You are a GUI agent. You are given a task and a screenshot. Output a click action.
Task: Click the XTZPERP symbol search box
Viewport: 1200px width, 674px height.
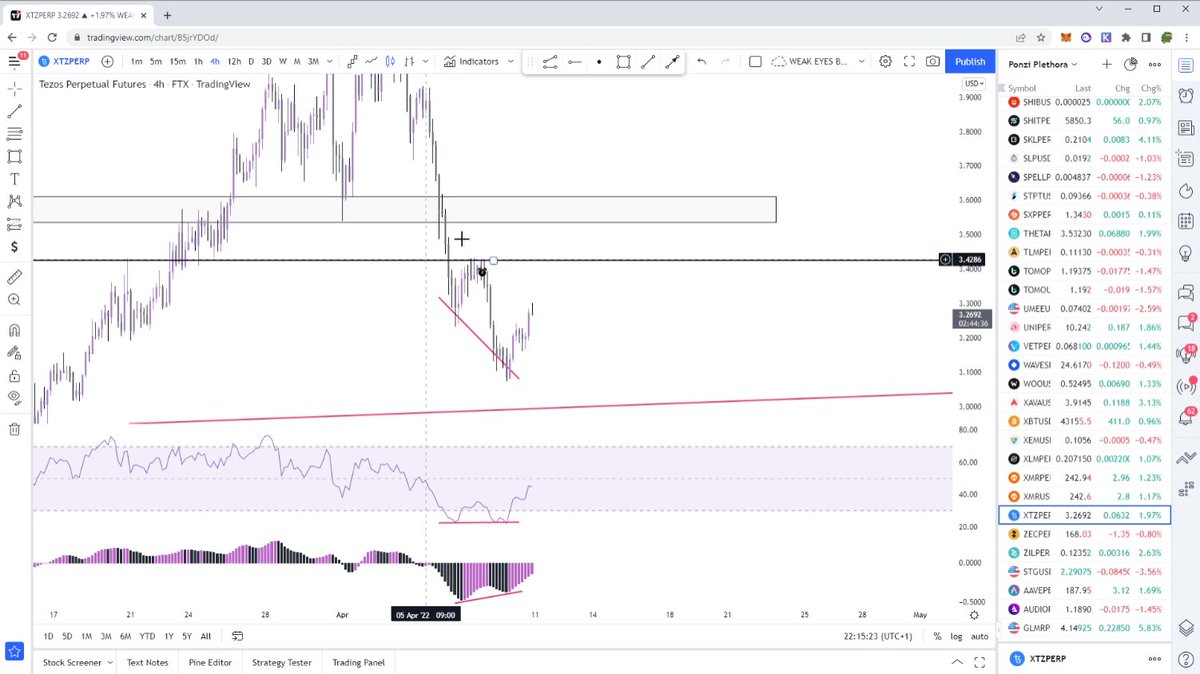point(66,61)
